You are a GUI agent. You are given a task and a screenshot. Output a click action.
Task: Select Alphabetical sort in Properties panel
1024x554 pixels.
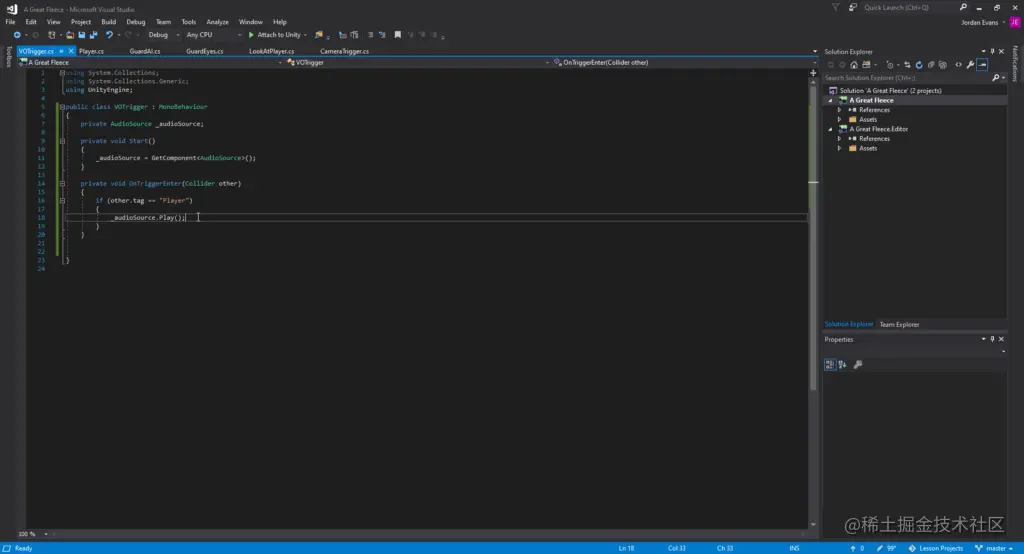pos(842,365)
